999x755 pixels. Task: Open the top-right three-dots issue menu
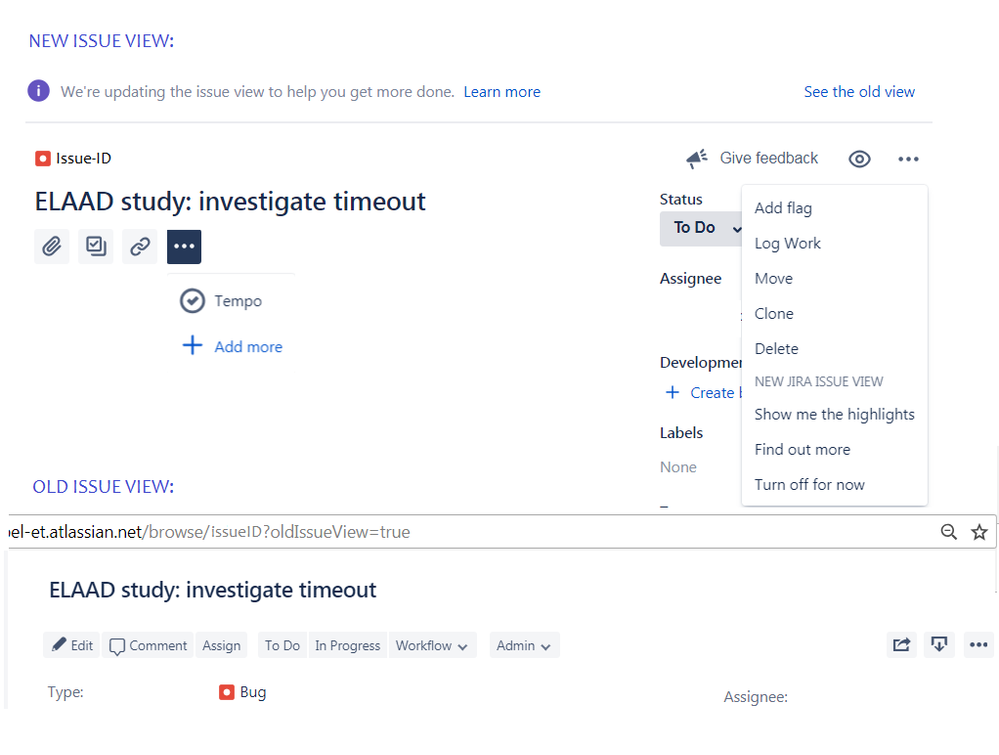click(x=909, y=159)
